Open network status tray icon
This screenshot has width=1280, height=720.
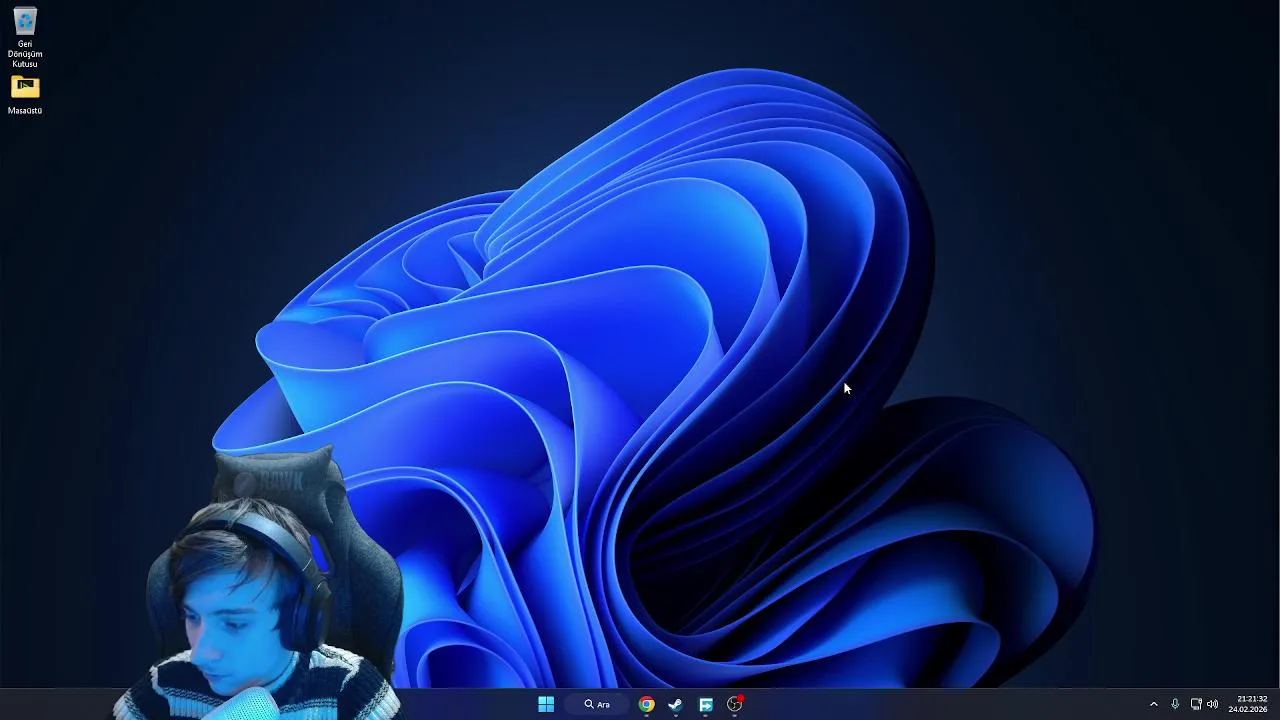click(x=1195, y=704)
